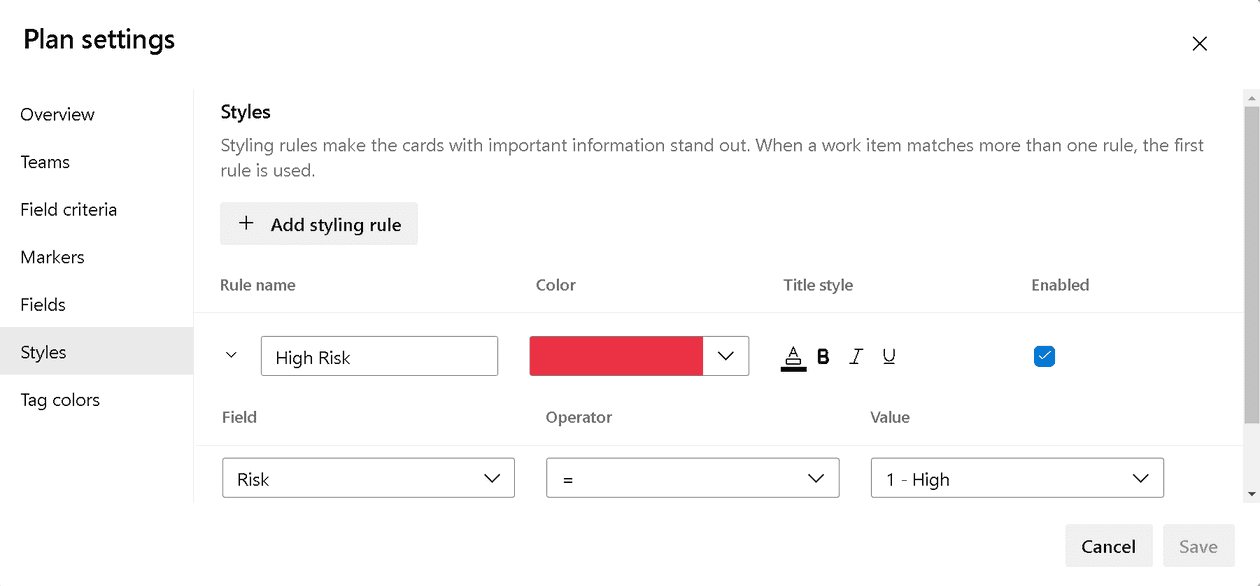
Task: Apply bold title style
Action: tap(823, 355)
